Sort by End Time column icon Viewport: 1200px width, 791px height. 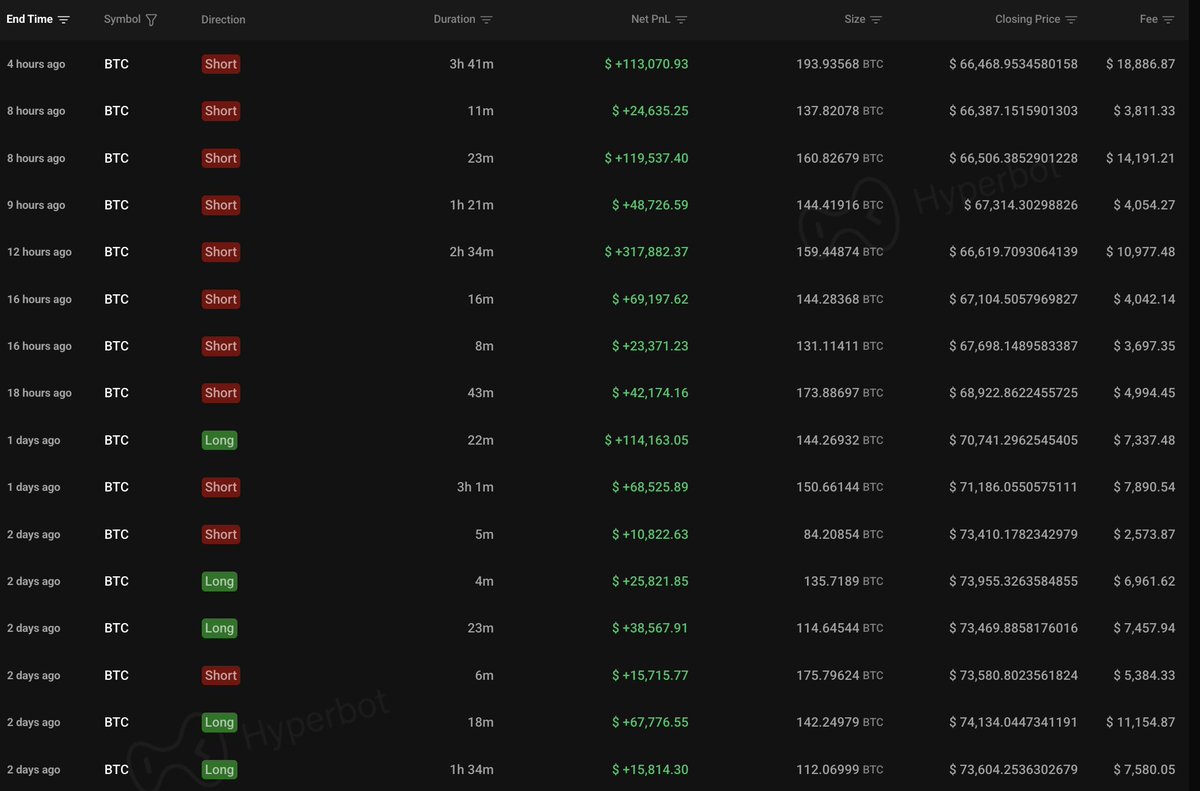pyautogui.click(x=64, y=20)
